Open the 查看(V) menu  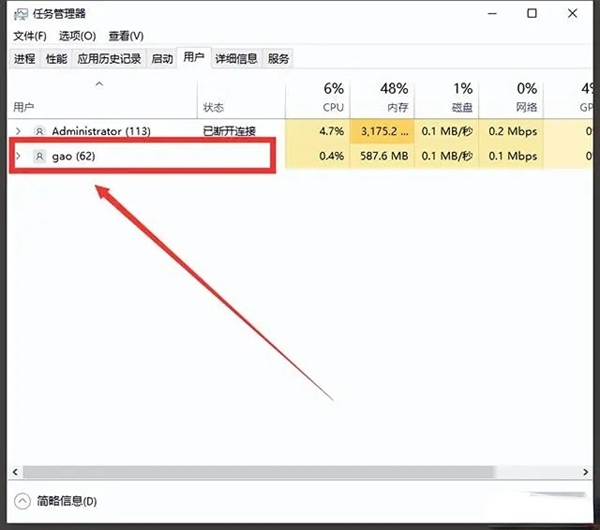pos(126,36)
